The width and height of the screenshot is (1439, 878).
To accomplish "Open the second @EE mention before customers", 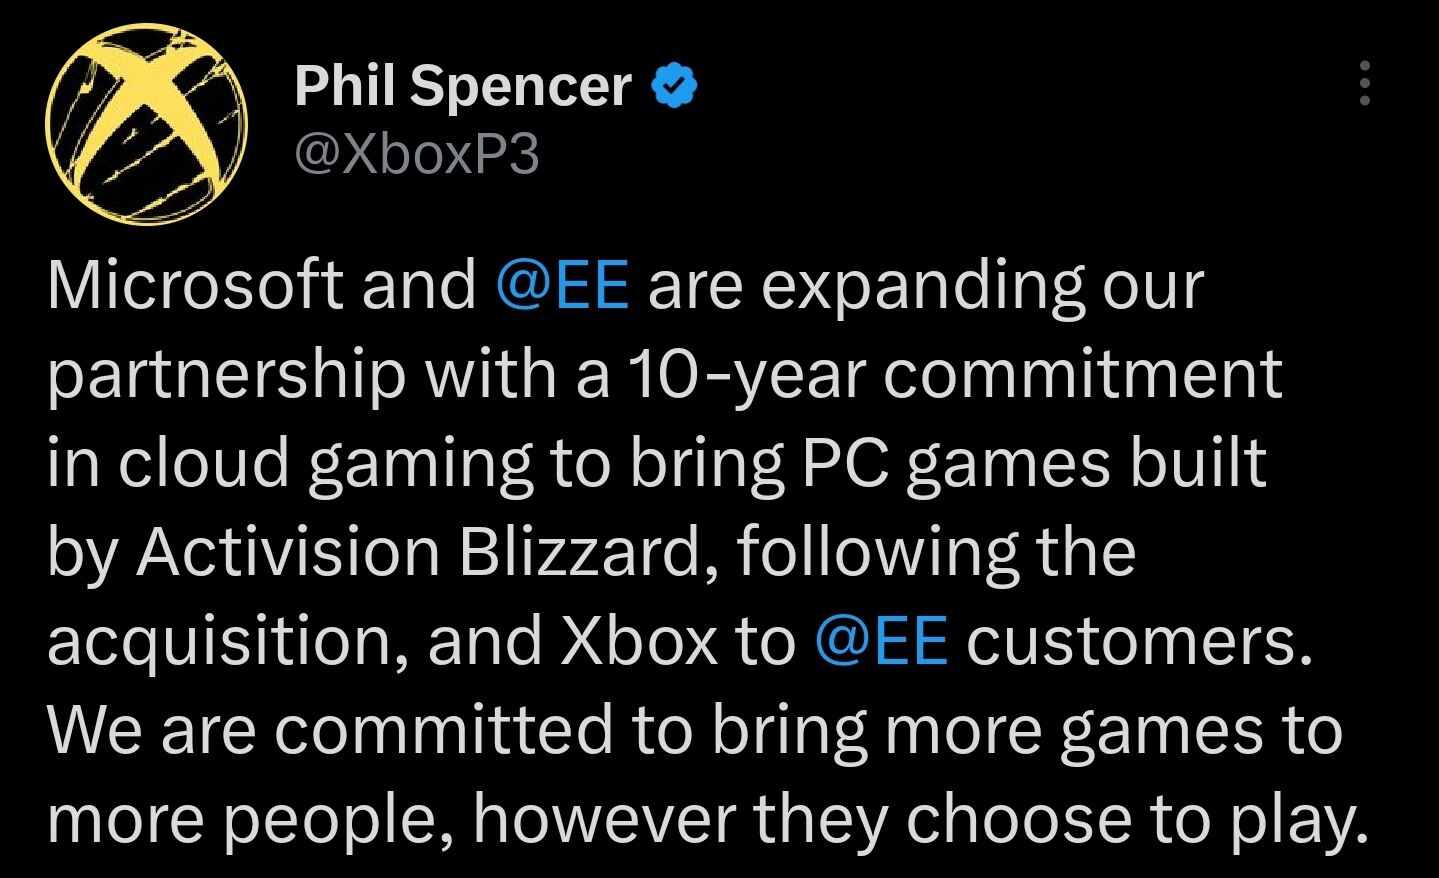I will tap(881, 641).
